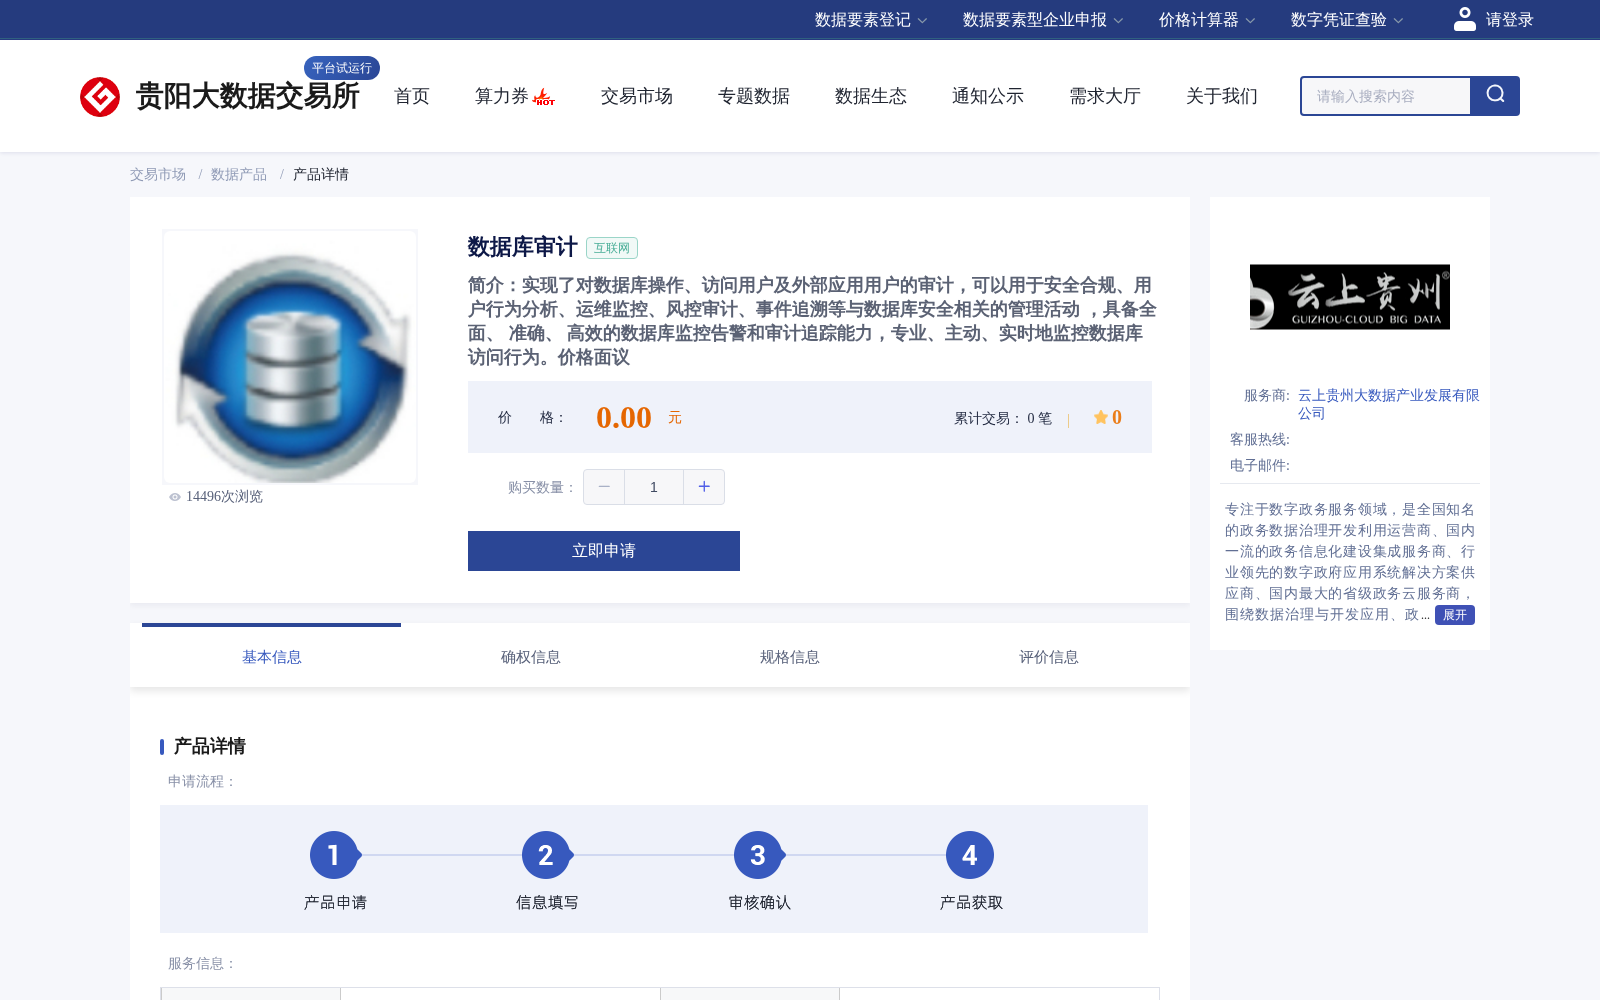Click the eye icon next to 14496次浏览
This screenshot has height=1000, width=1600.
(175, 497)
